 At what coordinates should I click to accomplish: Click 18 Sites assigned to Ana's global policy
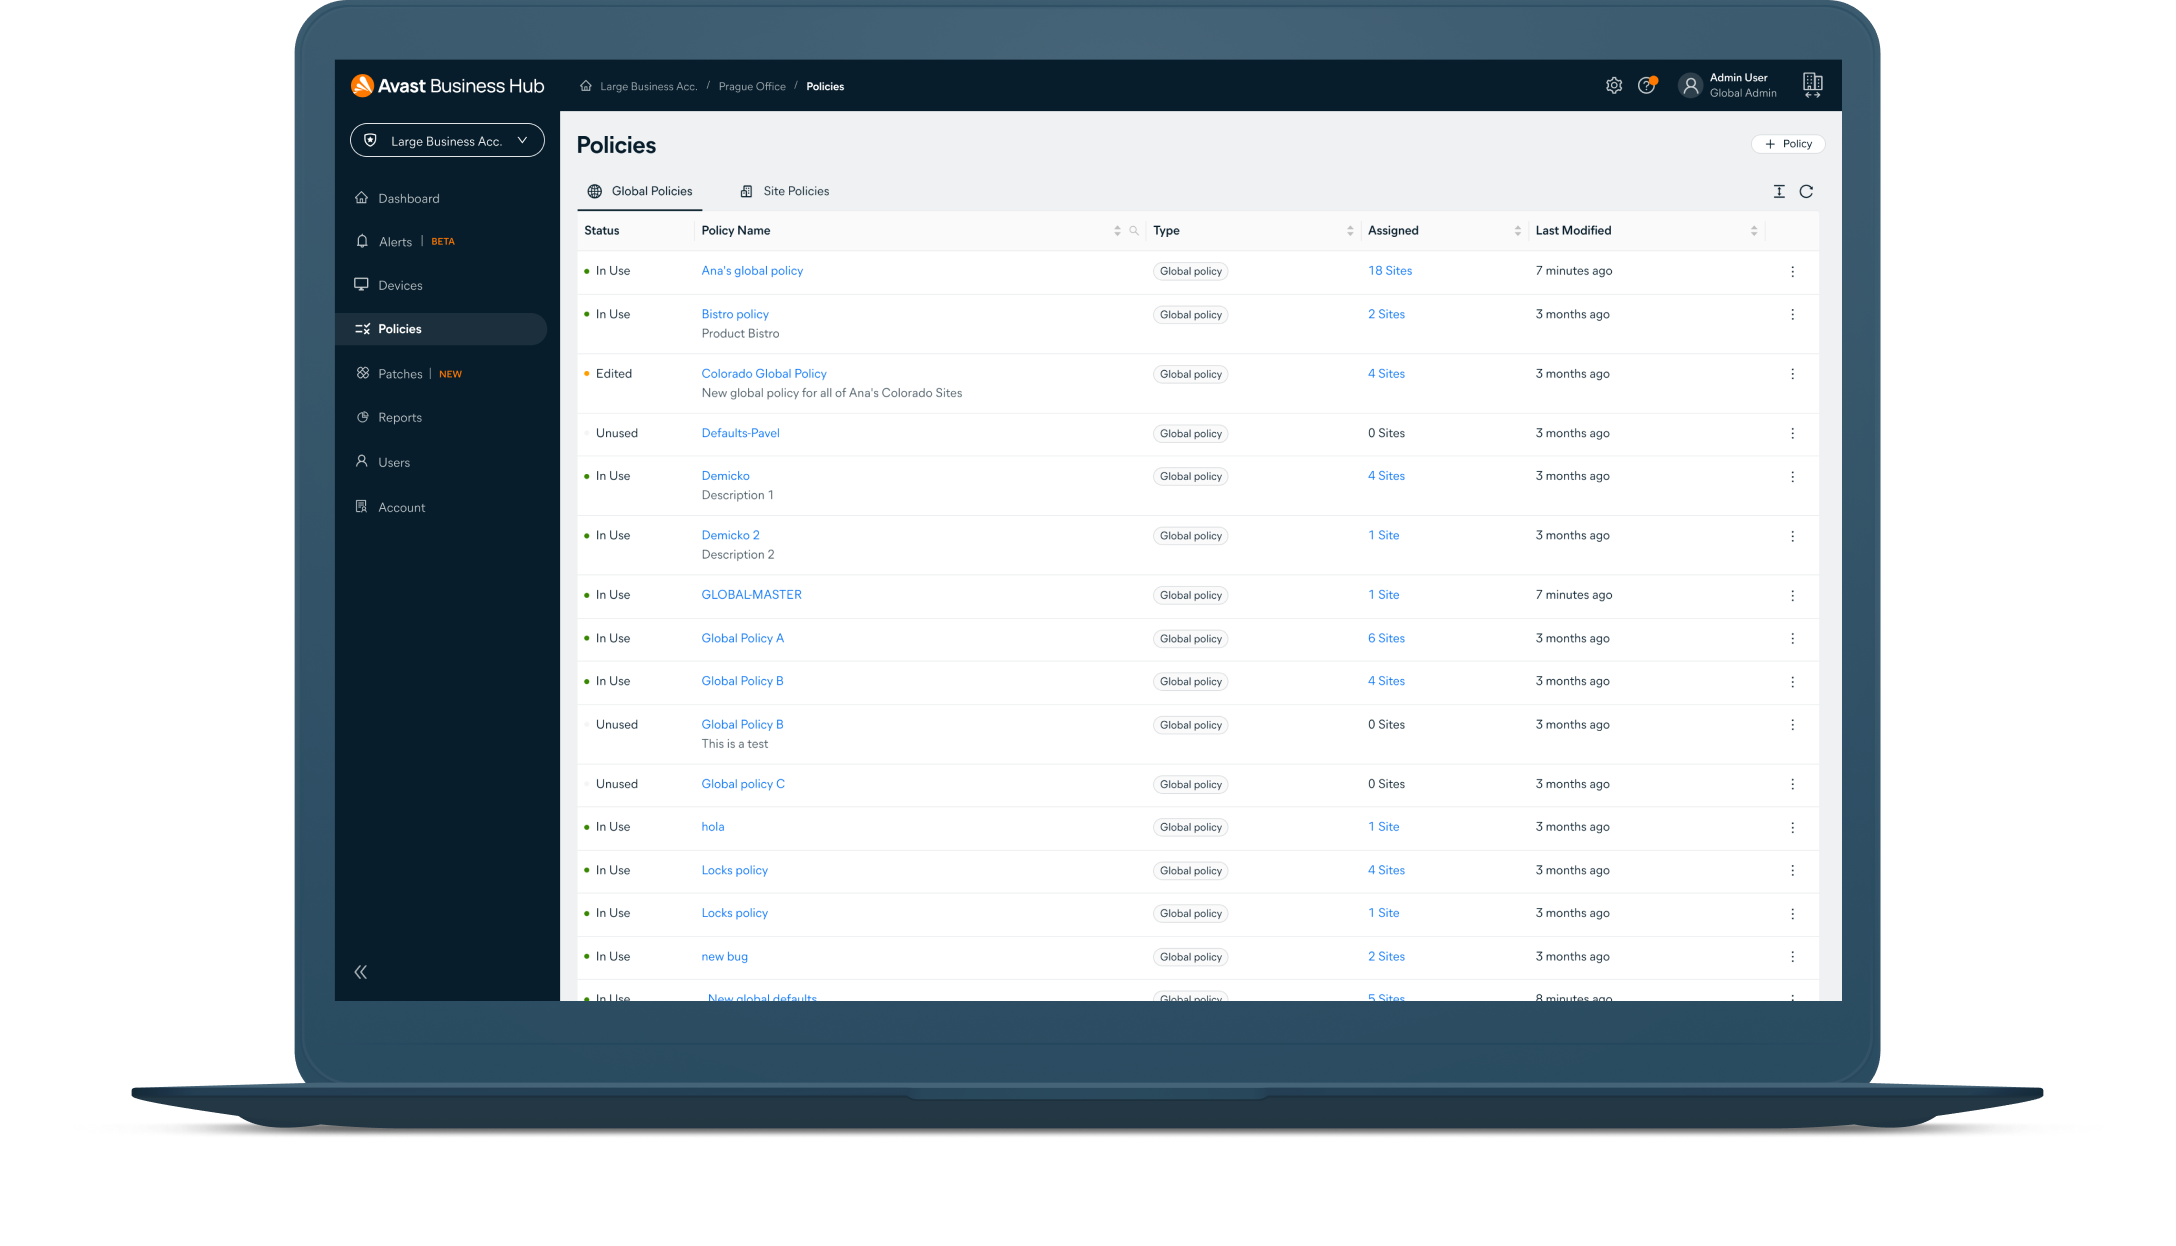1388,270
